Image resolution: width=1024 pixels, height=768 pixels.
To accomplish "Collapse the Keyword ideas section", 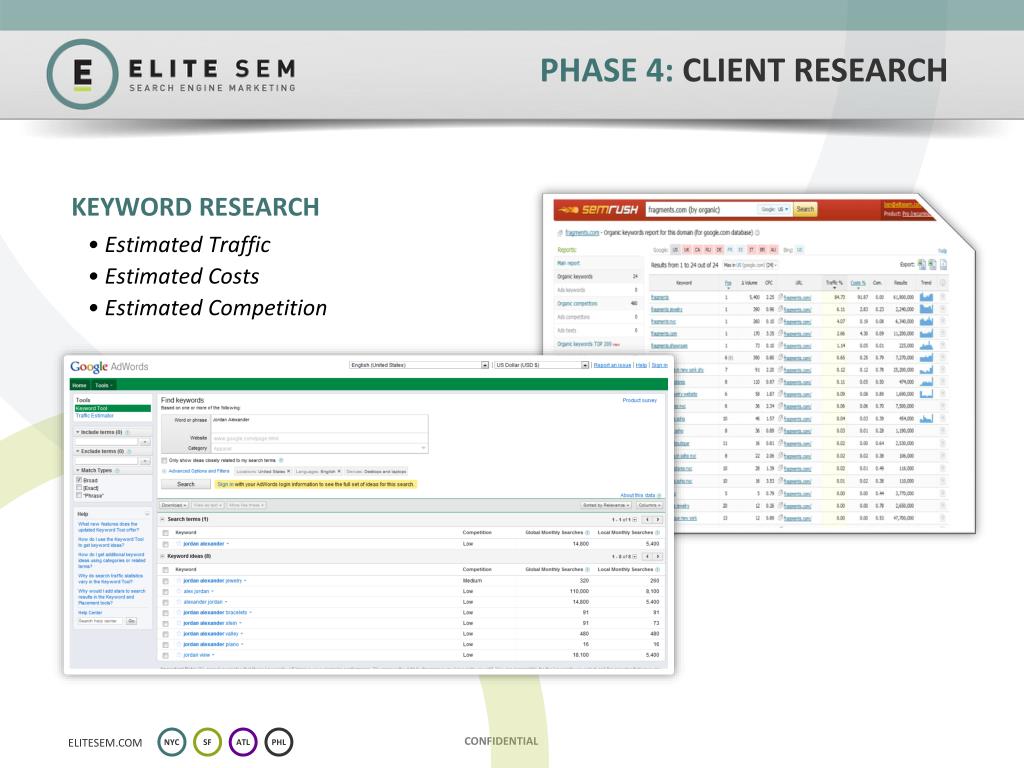I will (x=163, y=556).
